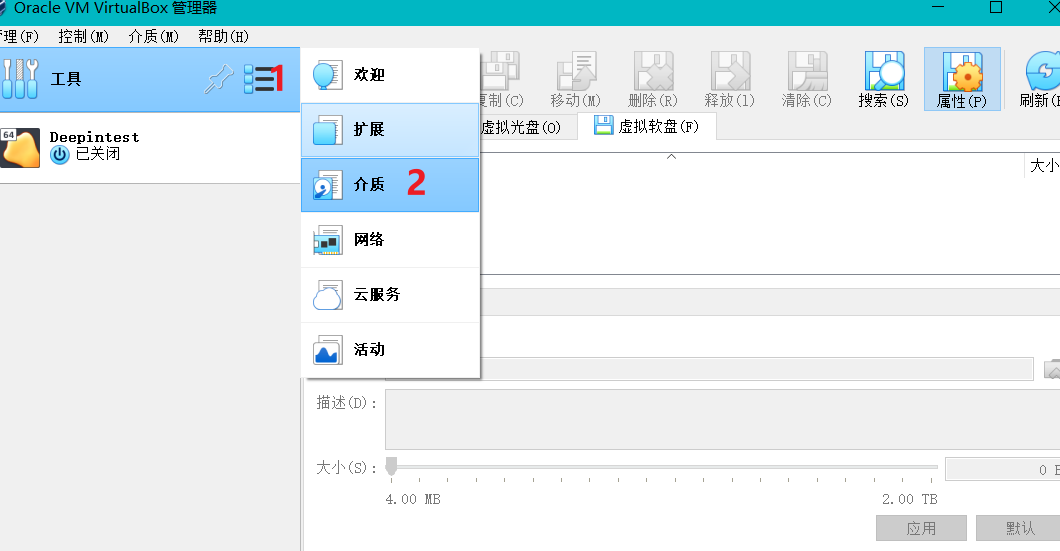Open the 介质(M) menu bar item
This screenshot has height=551, width=1060.
(x=153, y=37)
